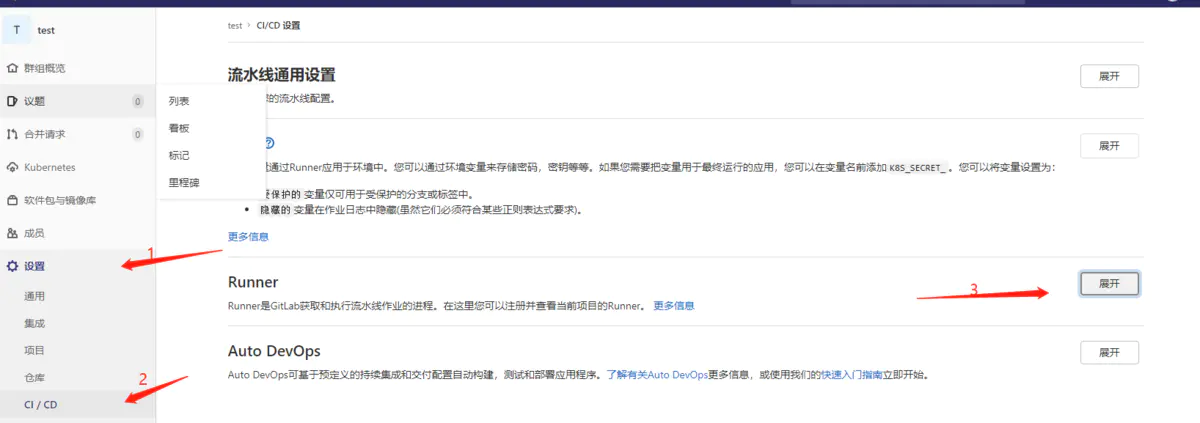Viewport: 1200px width, 423px height.
Task: Click the 0 count badge beside 合并请求
Action: coord(138,134)
